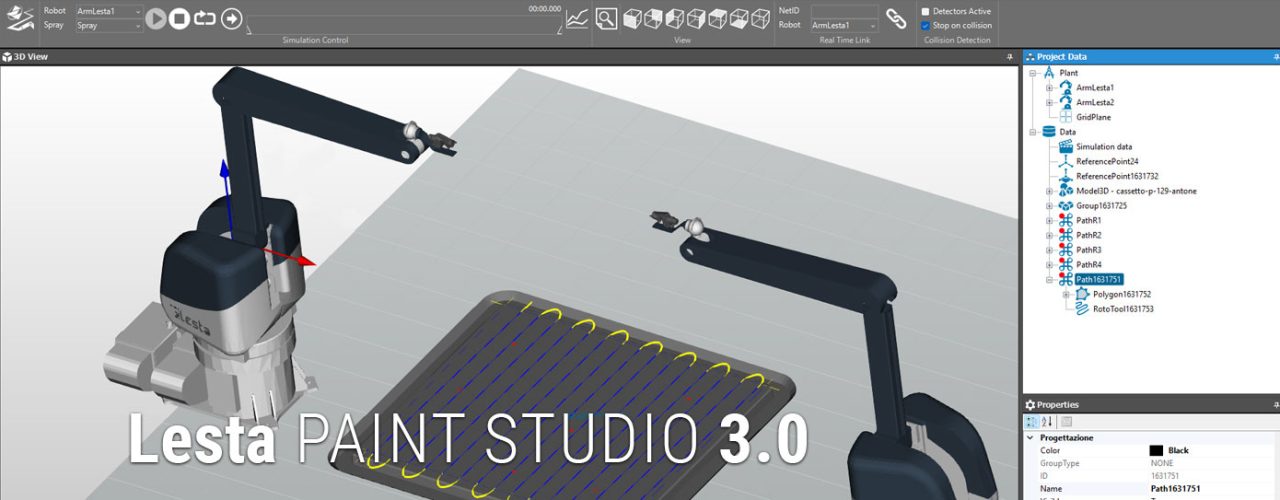
Task: Expand the ArmLesta2 tree node
Action: [x=1049, y=102]
